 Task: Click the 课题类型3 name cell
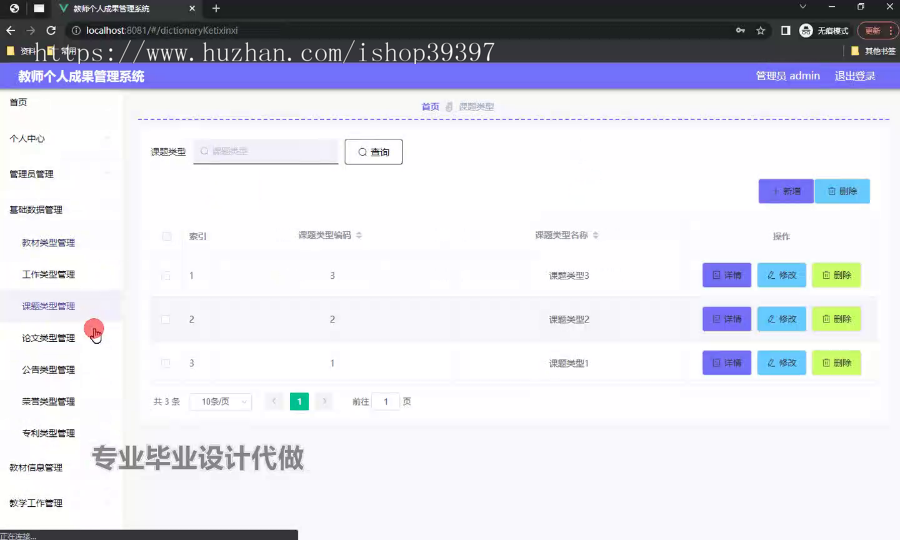569,275
